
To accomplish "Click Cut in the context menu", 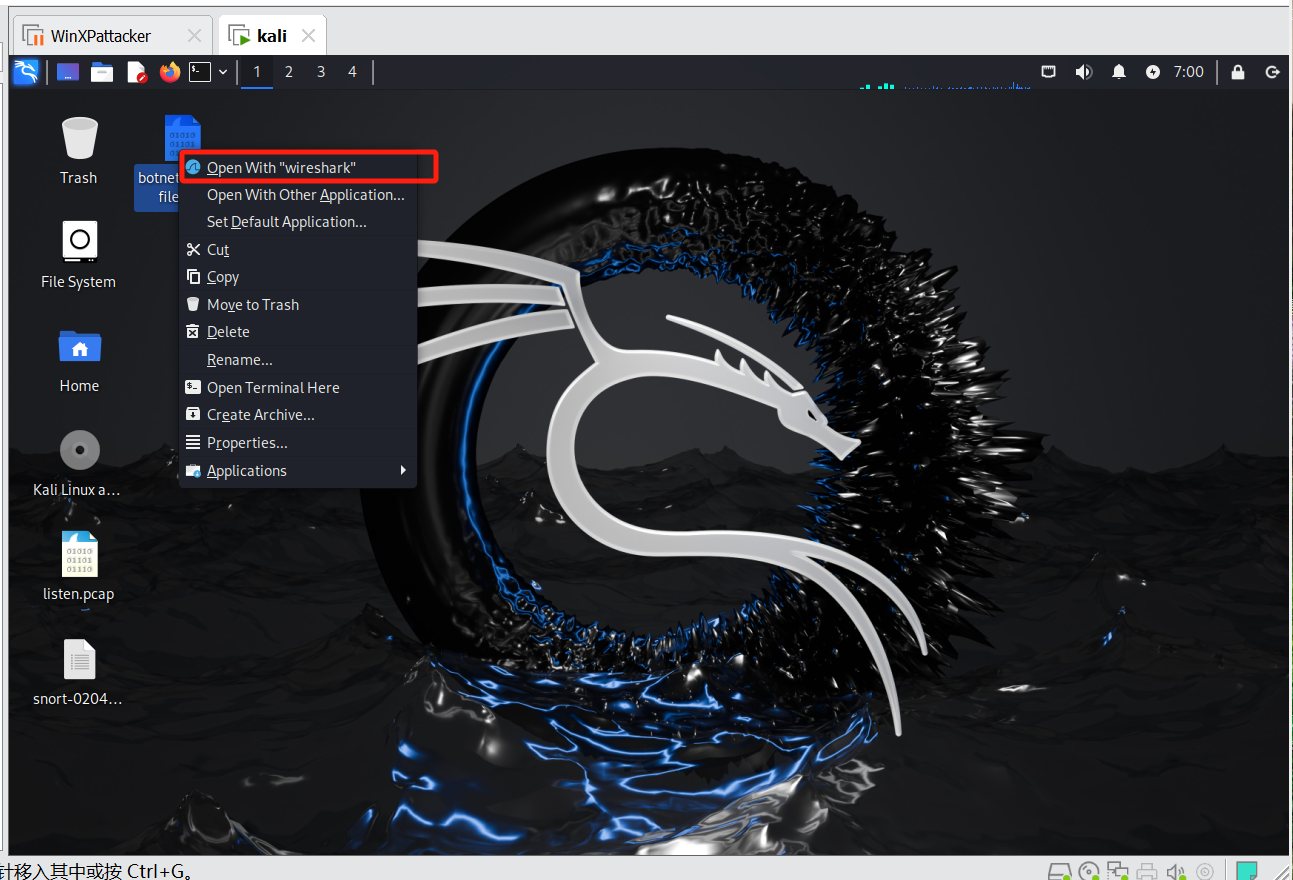I will point(298,250).
